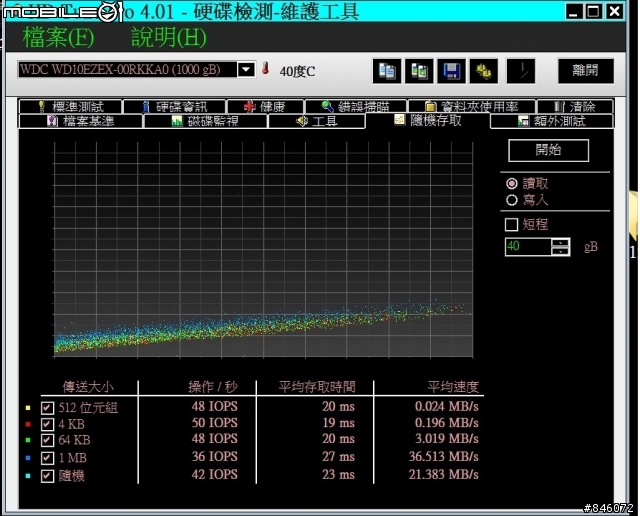Close the HD Tune Pro window
Image resolution: width=640 pixels, height=516 pixels.
click(x=614, y=11)
